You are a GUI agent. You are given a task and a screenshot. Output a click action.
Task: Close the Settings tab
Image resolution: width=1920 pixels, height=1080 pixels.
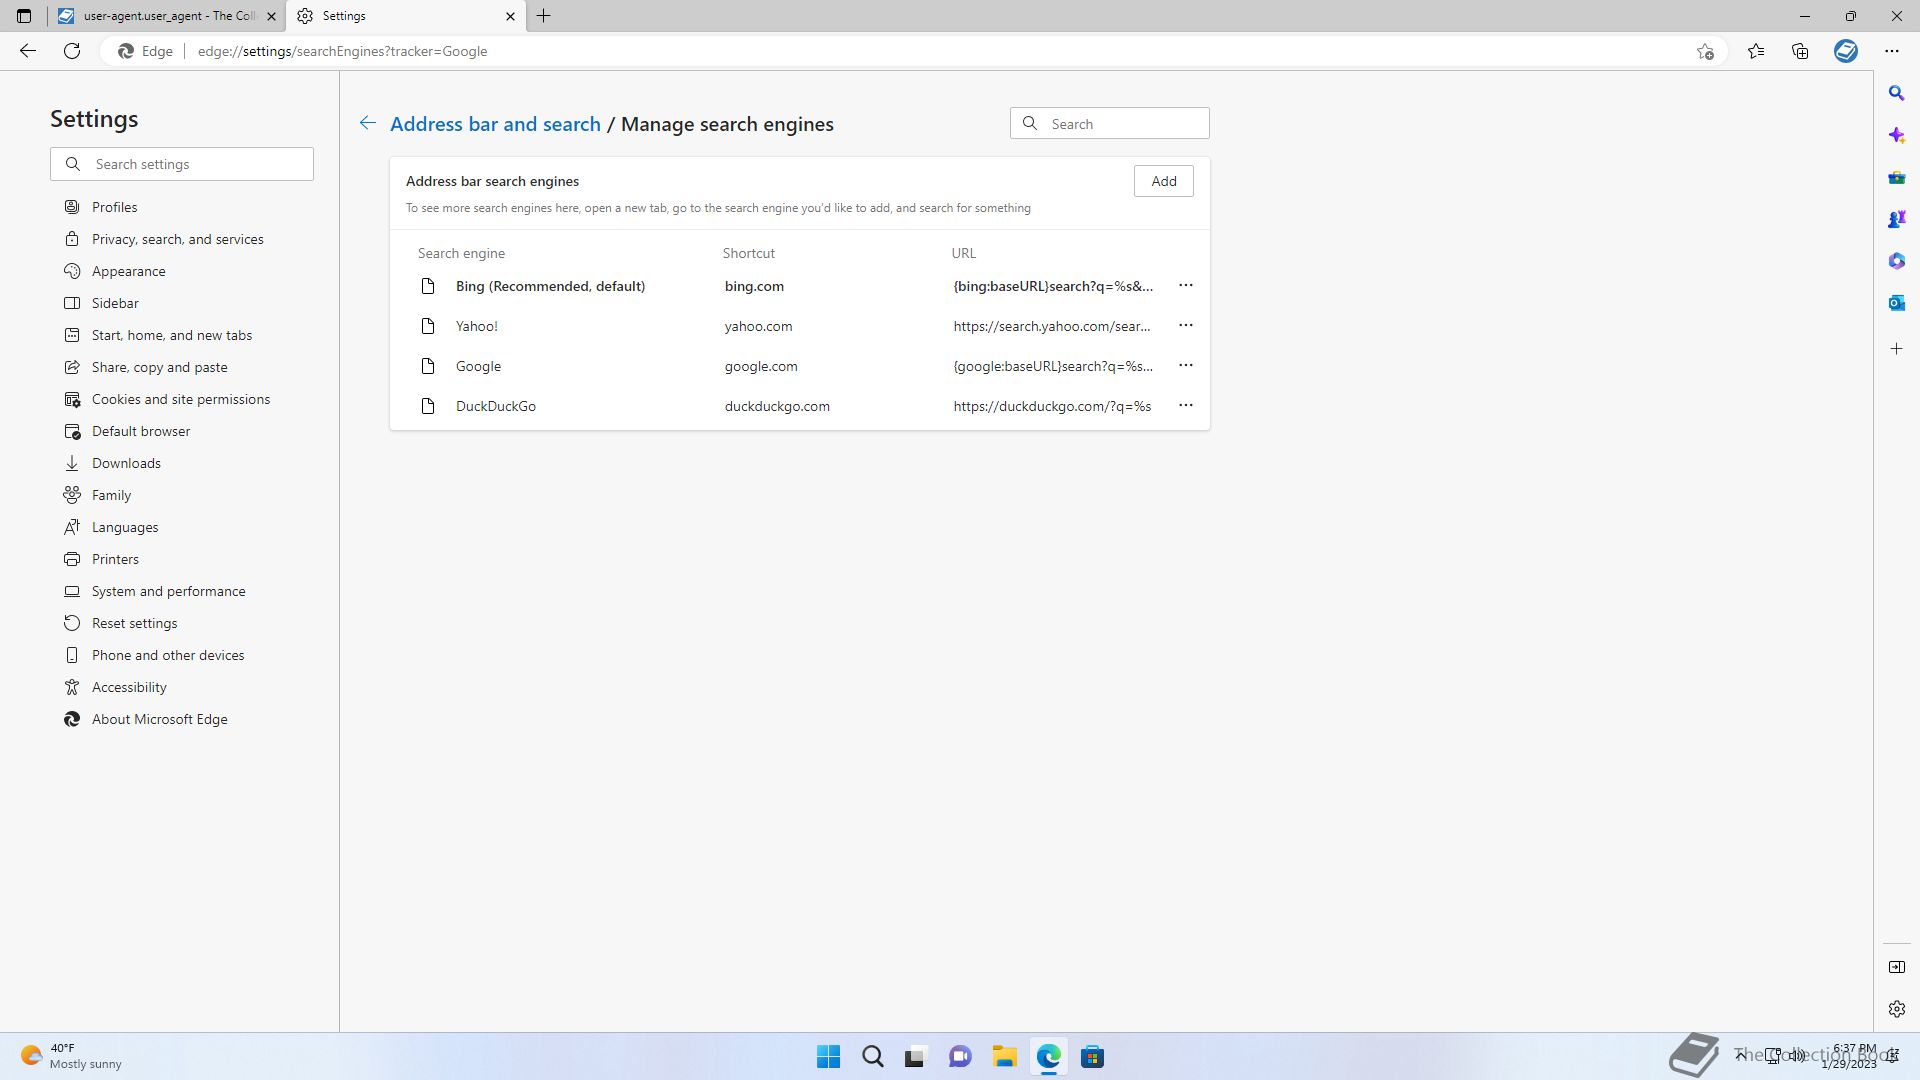(x=510, y=16)
